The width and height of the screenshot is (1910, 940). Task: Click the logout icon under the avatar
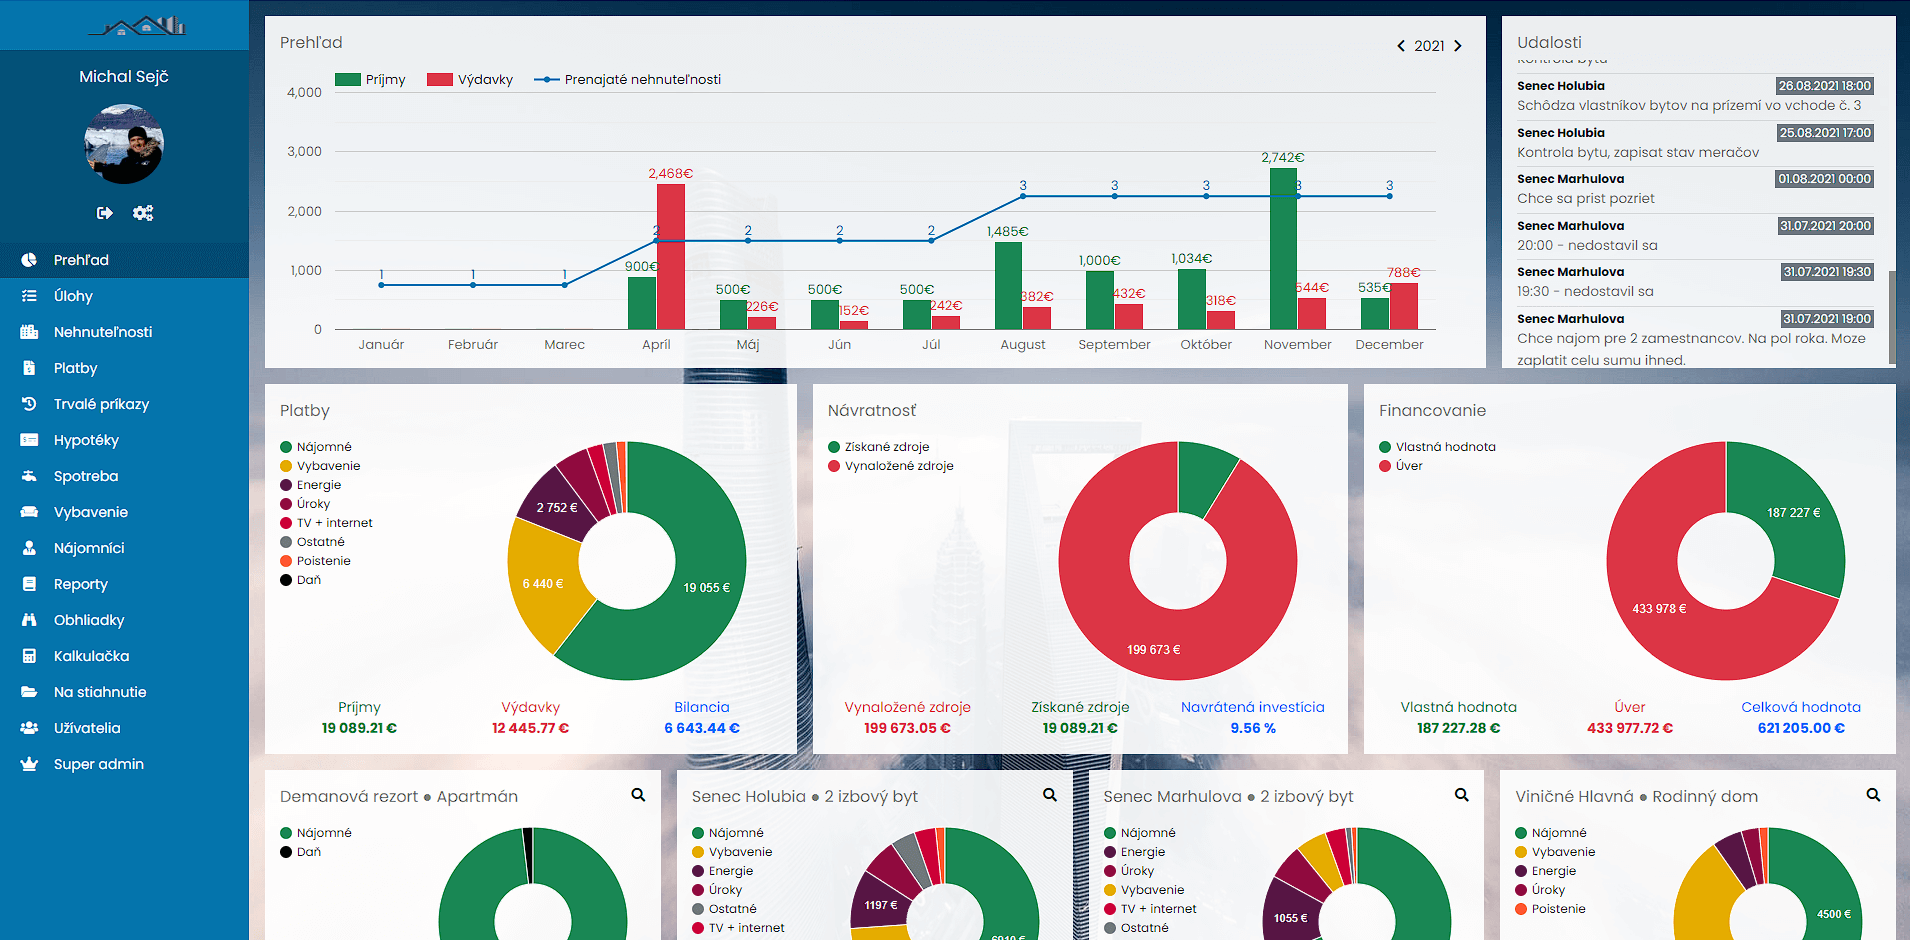[105, 213]
